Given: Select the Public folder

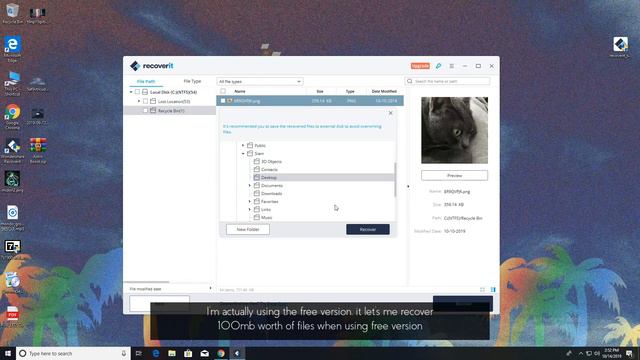Looking at the screenshot, I should pyautogui.click(x=260, y=145).
